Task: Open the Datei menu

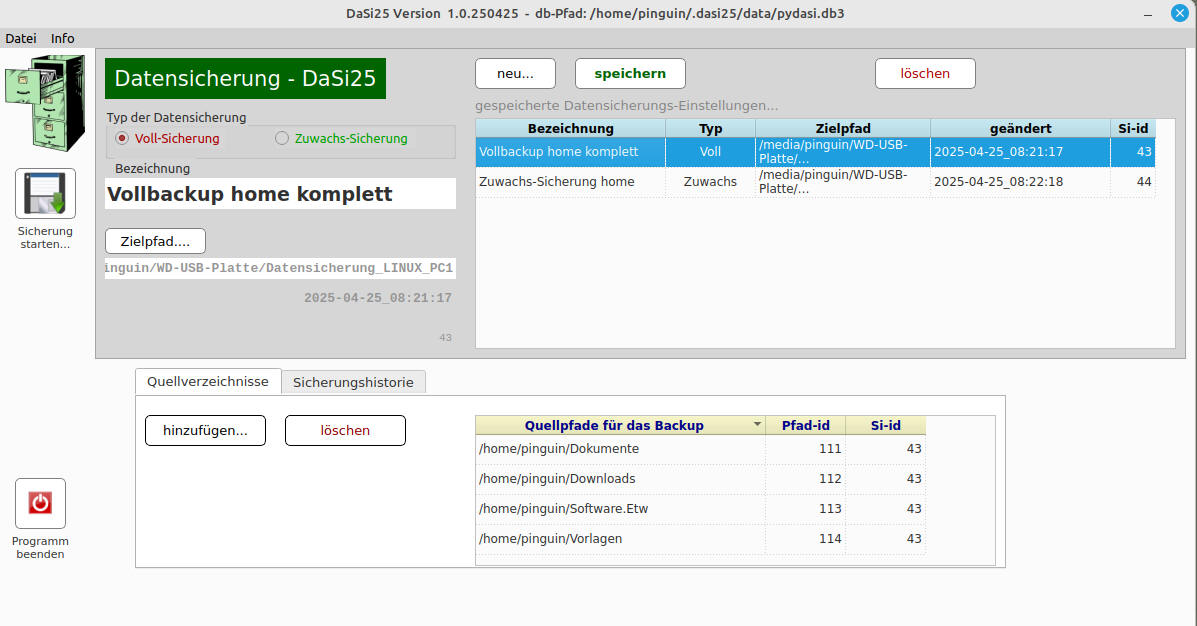Action: (20, 38)
